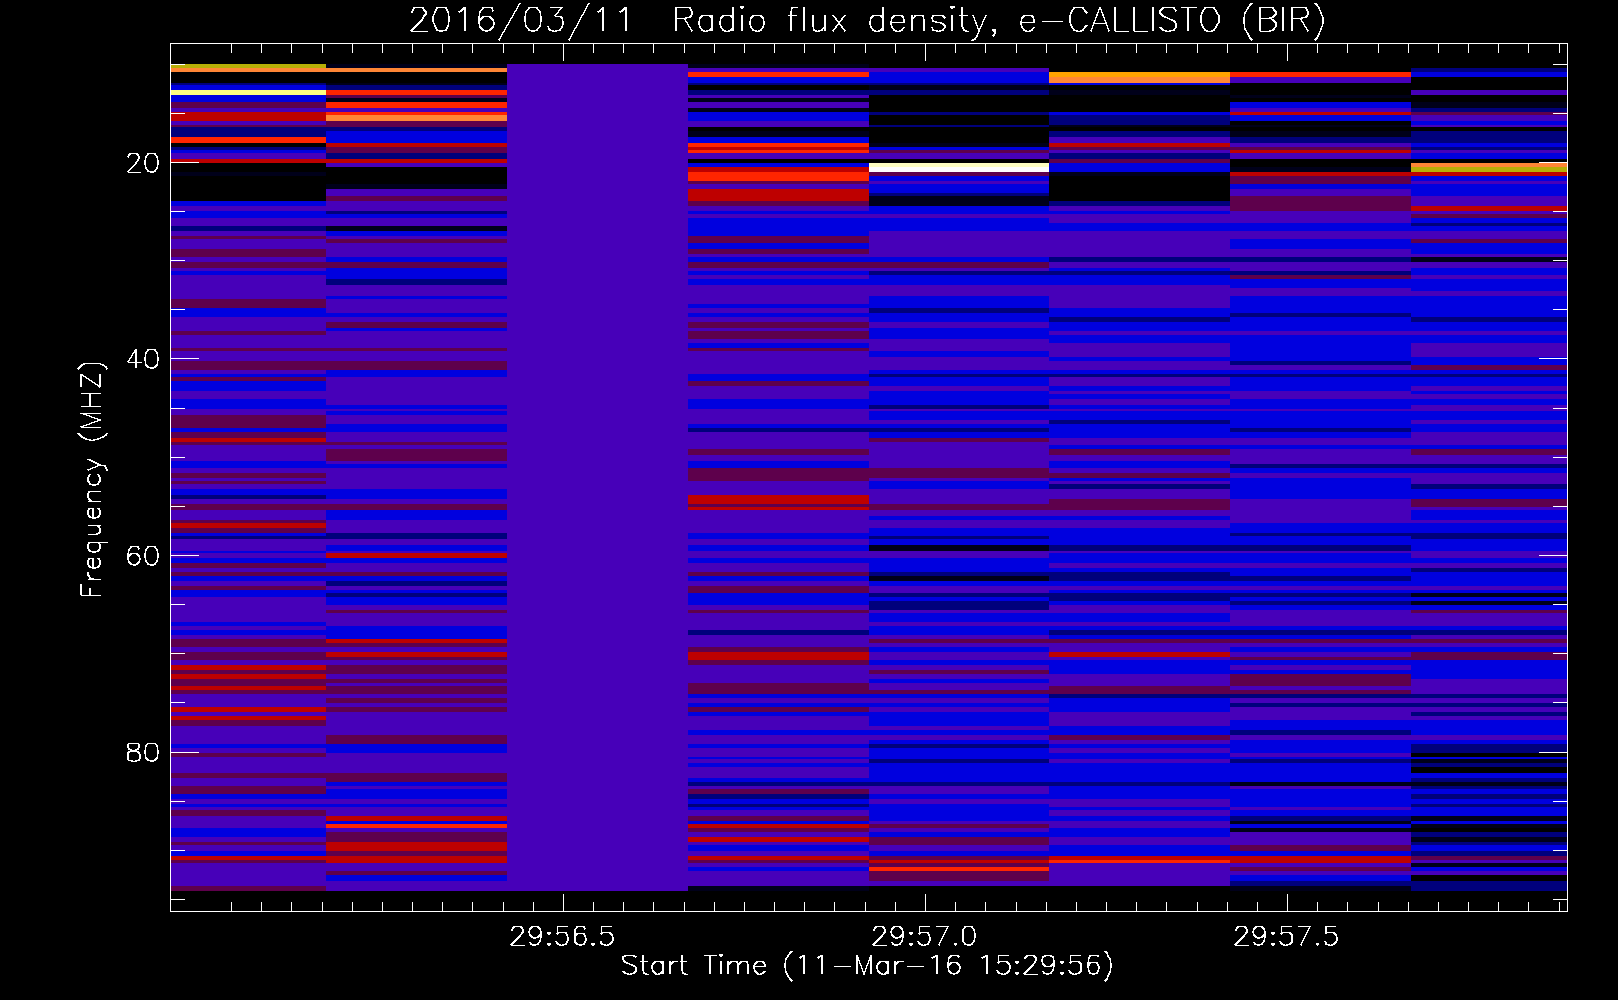Click the '40' frequency tick label
The height and width of the screenshot is (1000, 1618).
143,359
